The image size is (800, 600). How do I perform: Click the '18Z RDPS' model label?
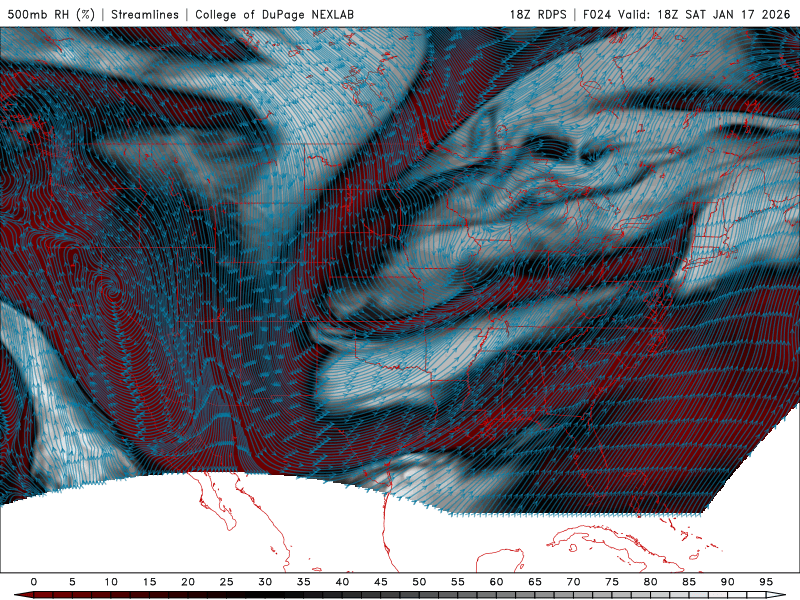pyautogui.click(x=538, y=14)
